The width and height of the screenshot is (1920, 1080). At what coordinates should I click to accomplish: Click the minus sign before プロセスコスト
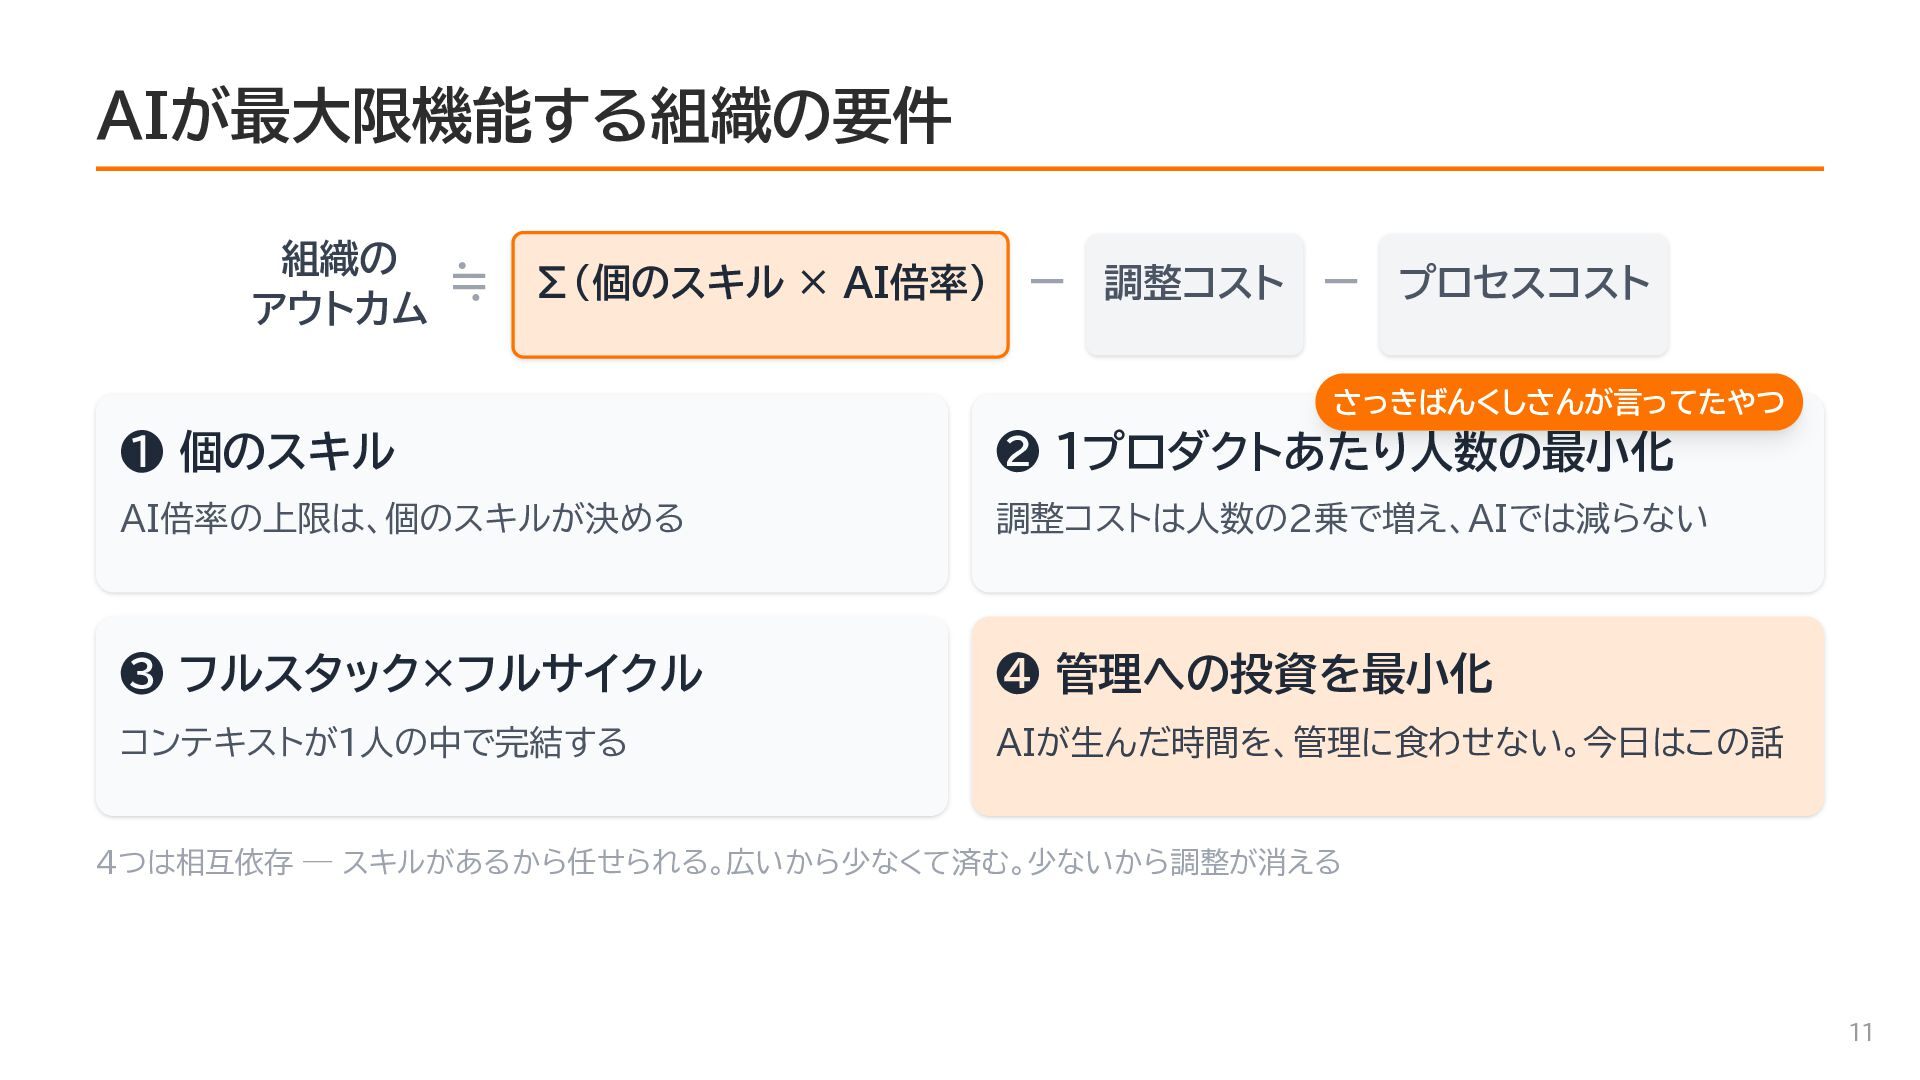tap(1340, 282)
